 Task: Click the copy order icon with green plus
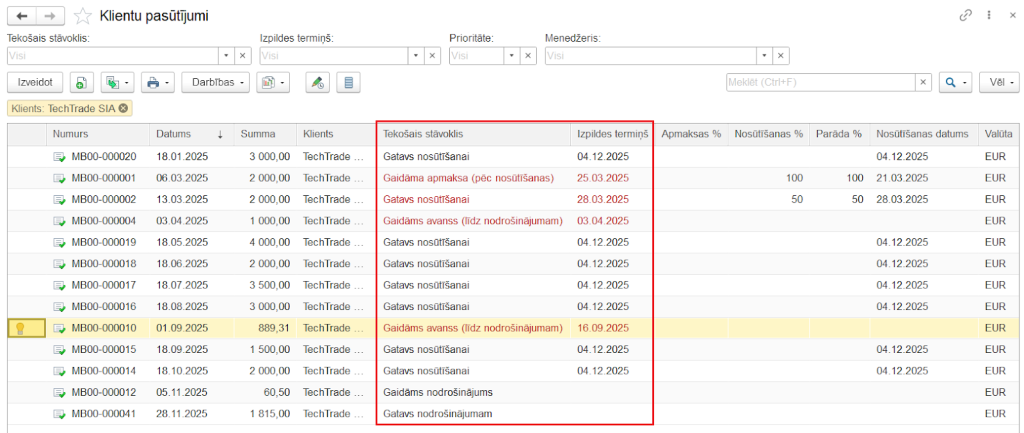pyautogui.click(x=80, y=82)
